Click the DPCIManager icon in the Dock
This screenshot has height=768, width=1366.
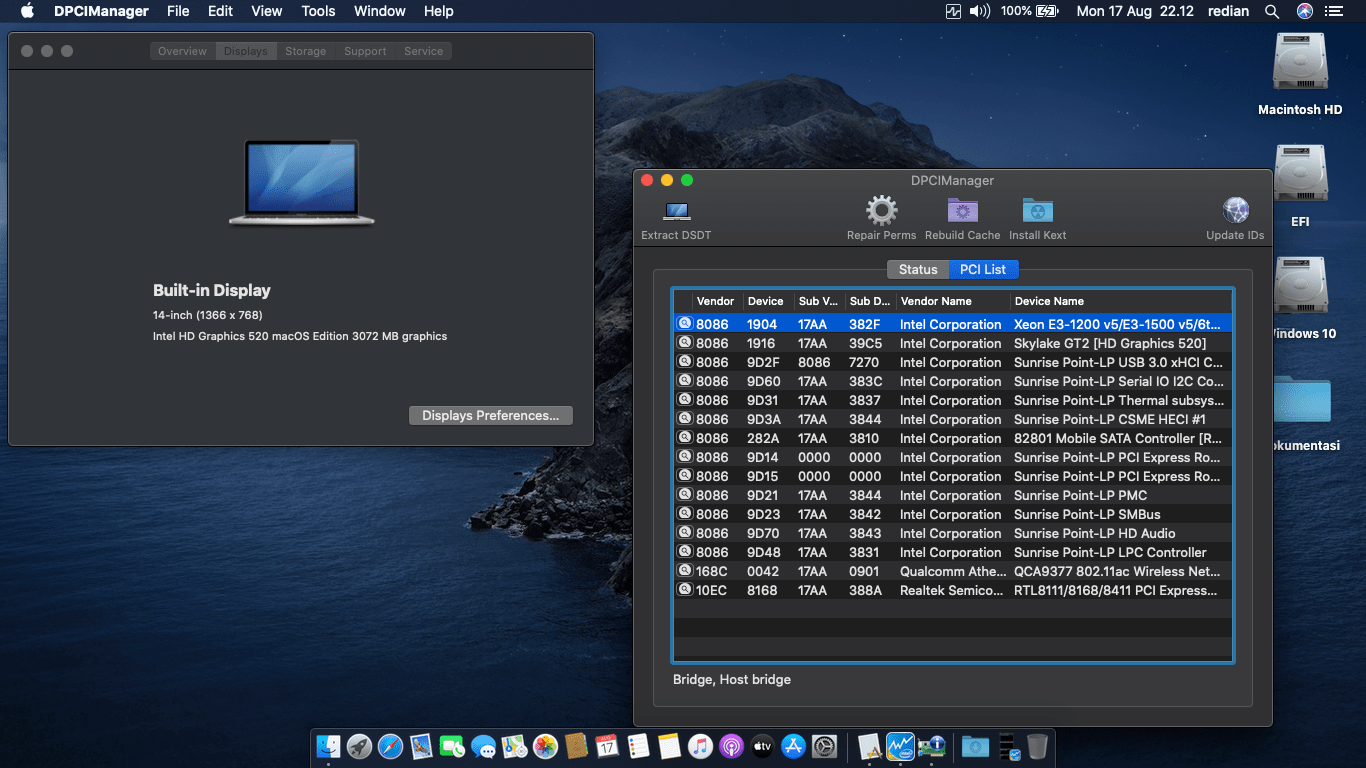click(931, 746)
